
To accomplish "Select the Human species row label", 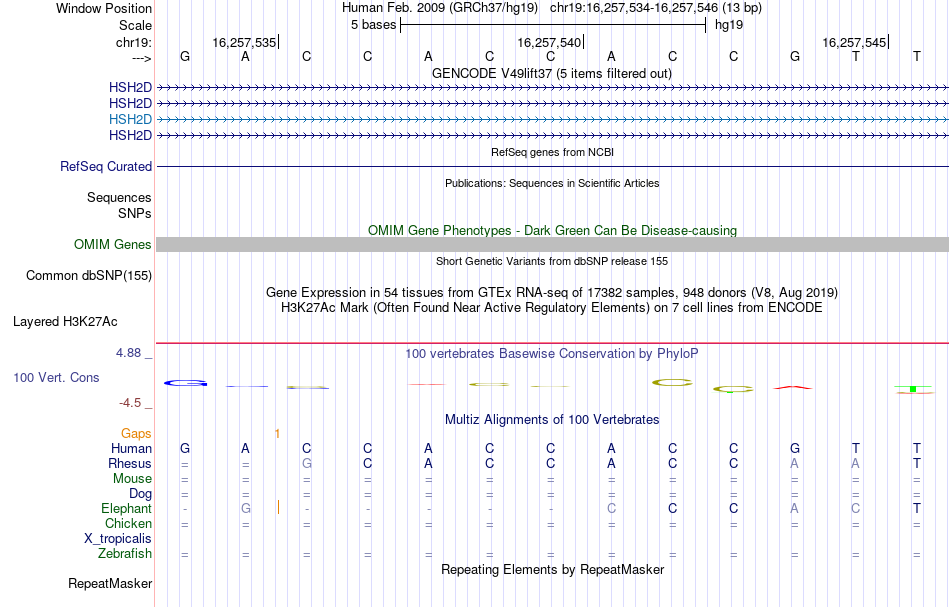I will click(x=131, y=449).
